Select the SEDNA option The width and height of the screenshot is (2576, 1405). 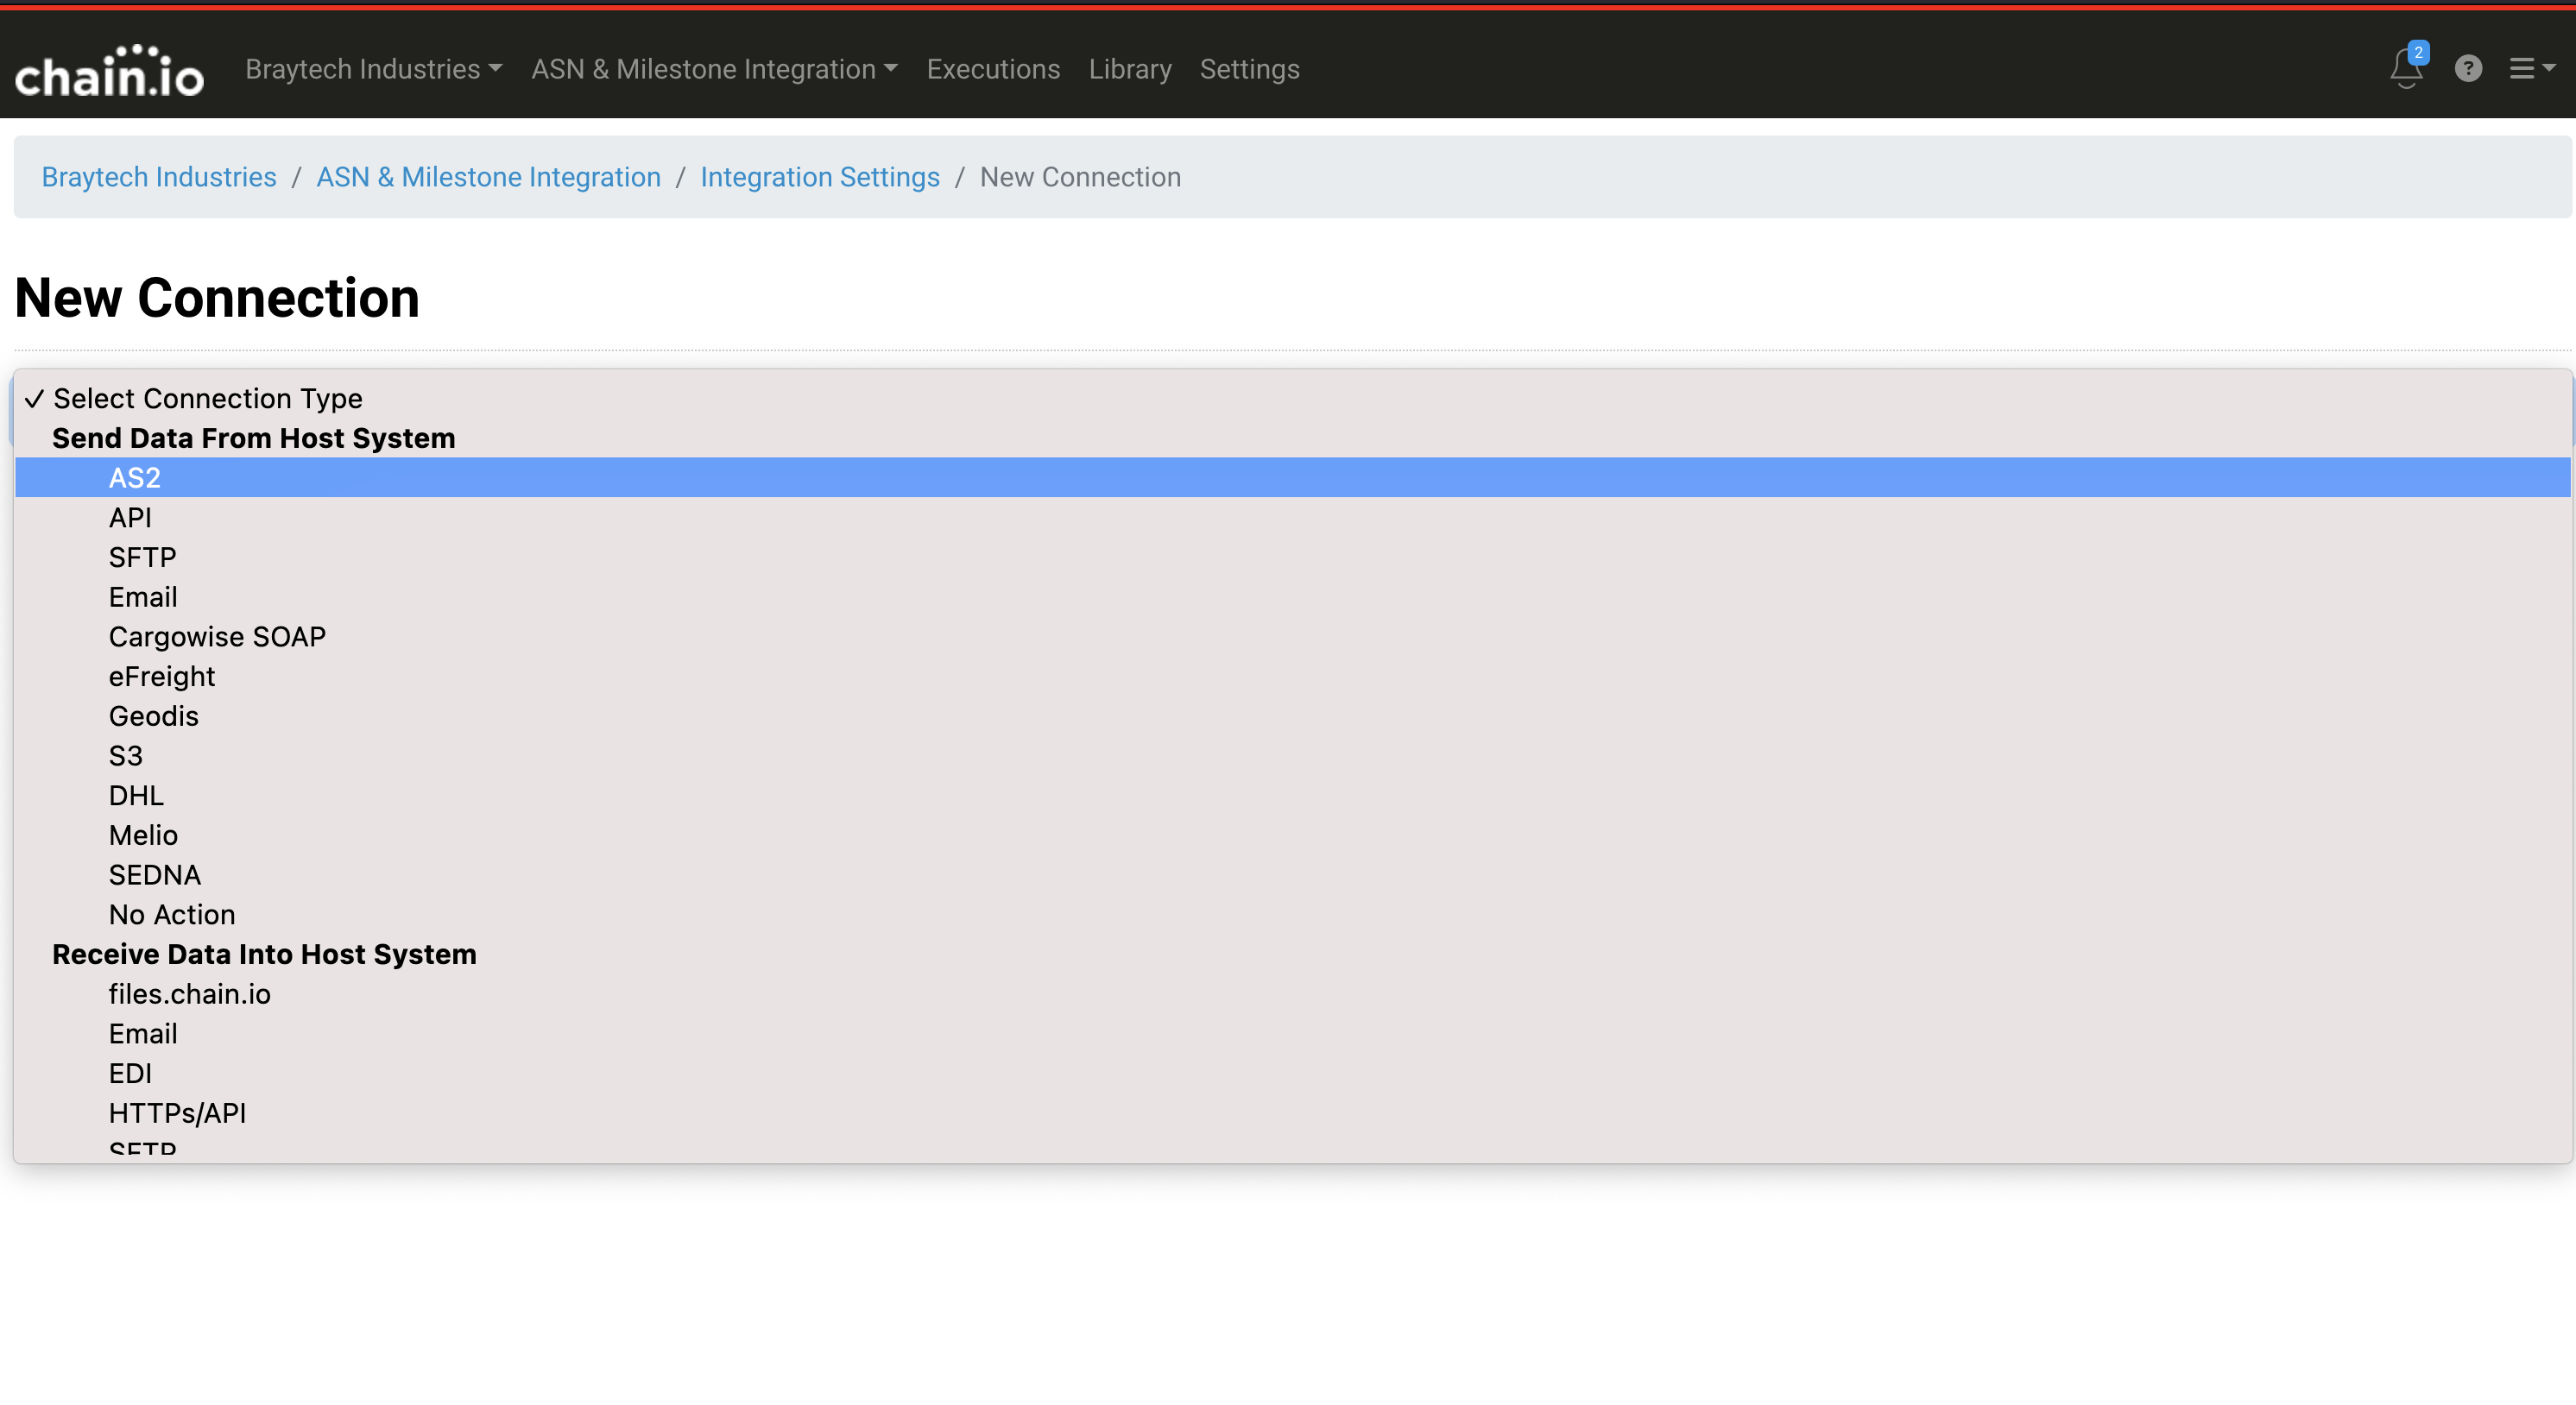tap(1292, 875)
